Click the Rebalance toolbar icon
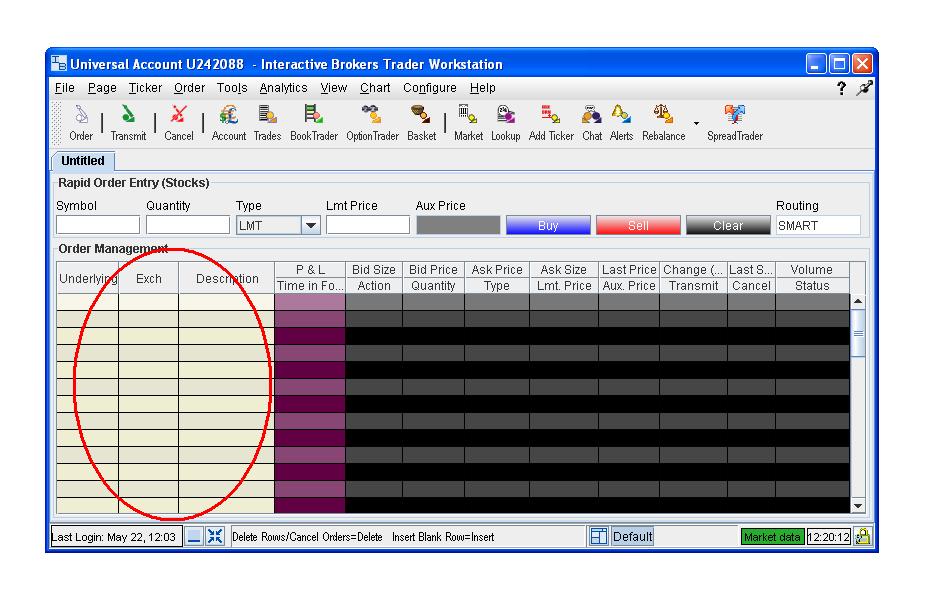 664,123
